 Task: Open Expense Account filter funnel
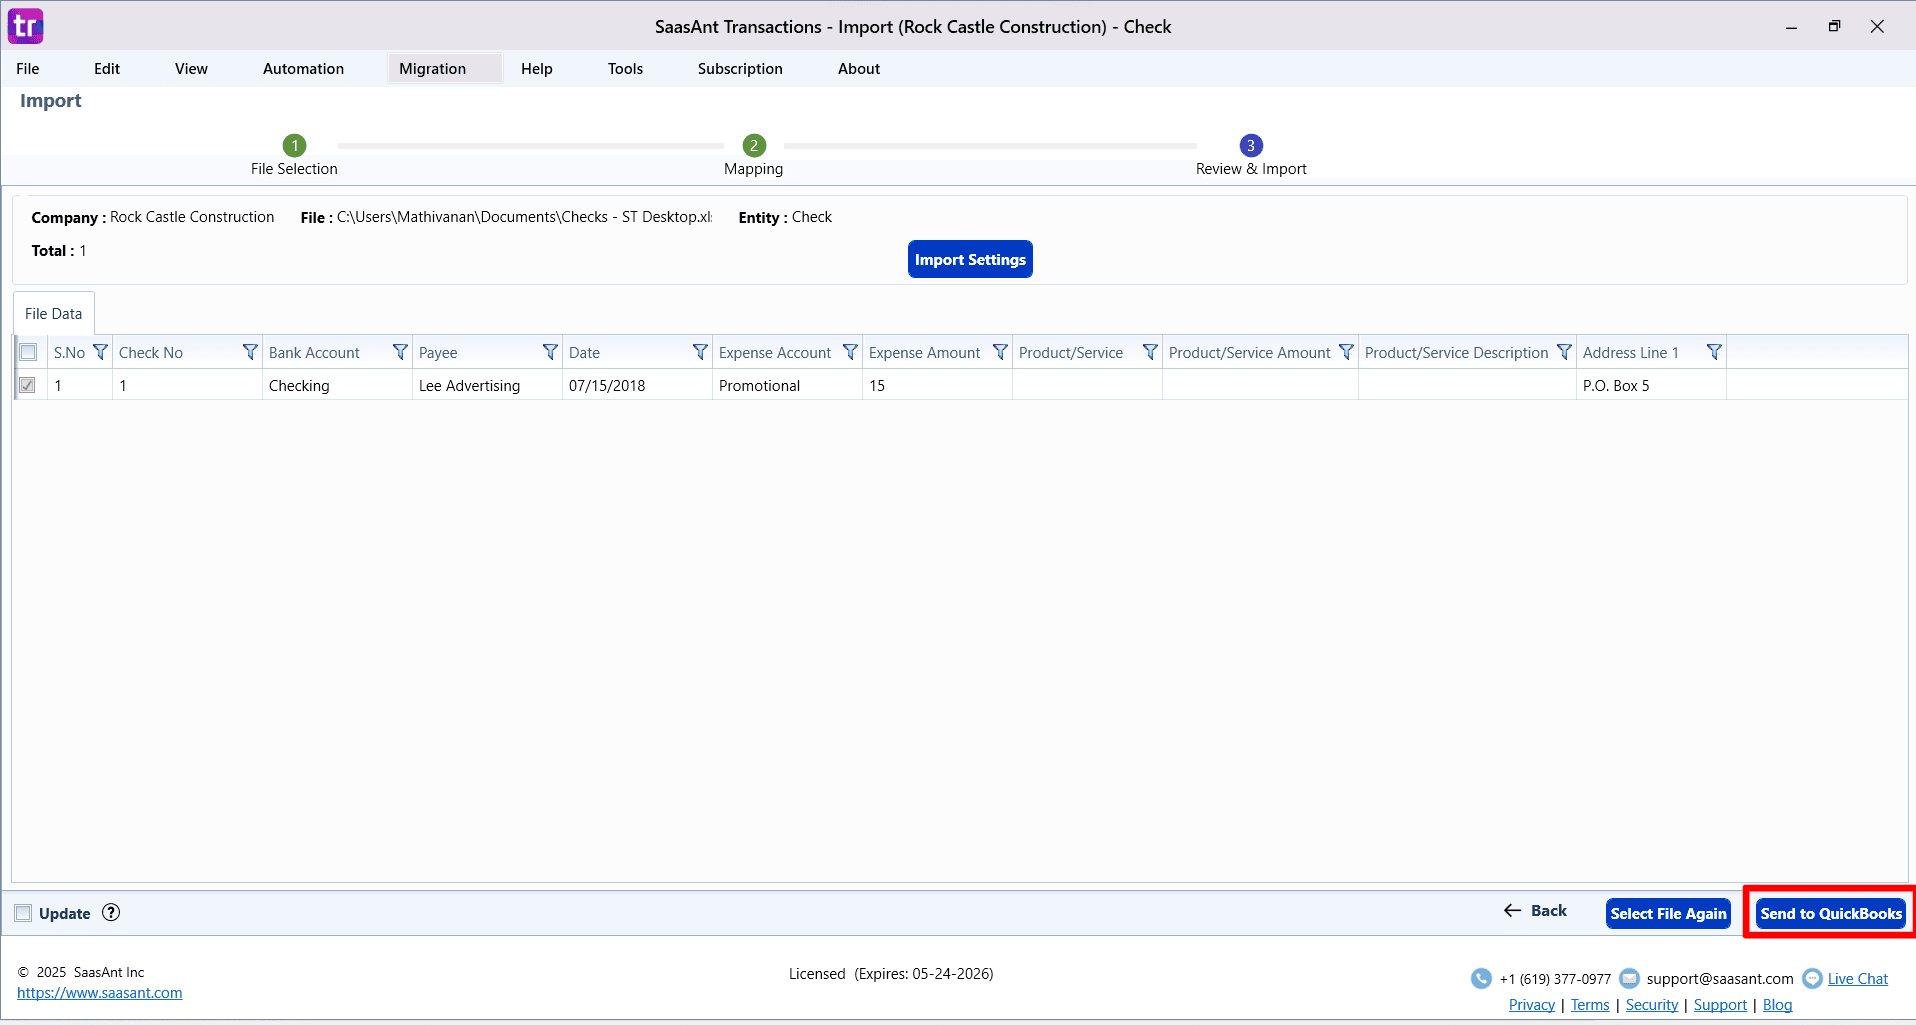pyautogui.click(x=850, y=352)
